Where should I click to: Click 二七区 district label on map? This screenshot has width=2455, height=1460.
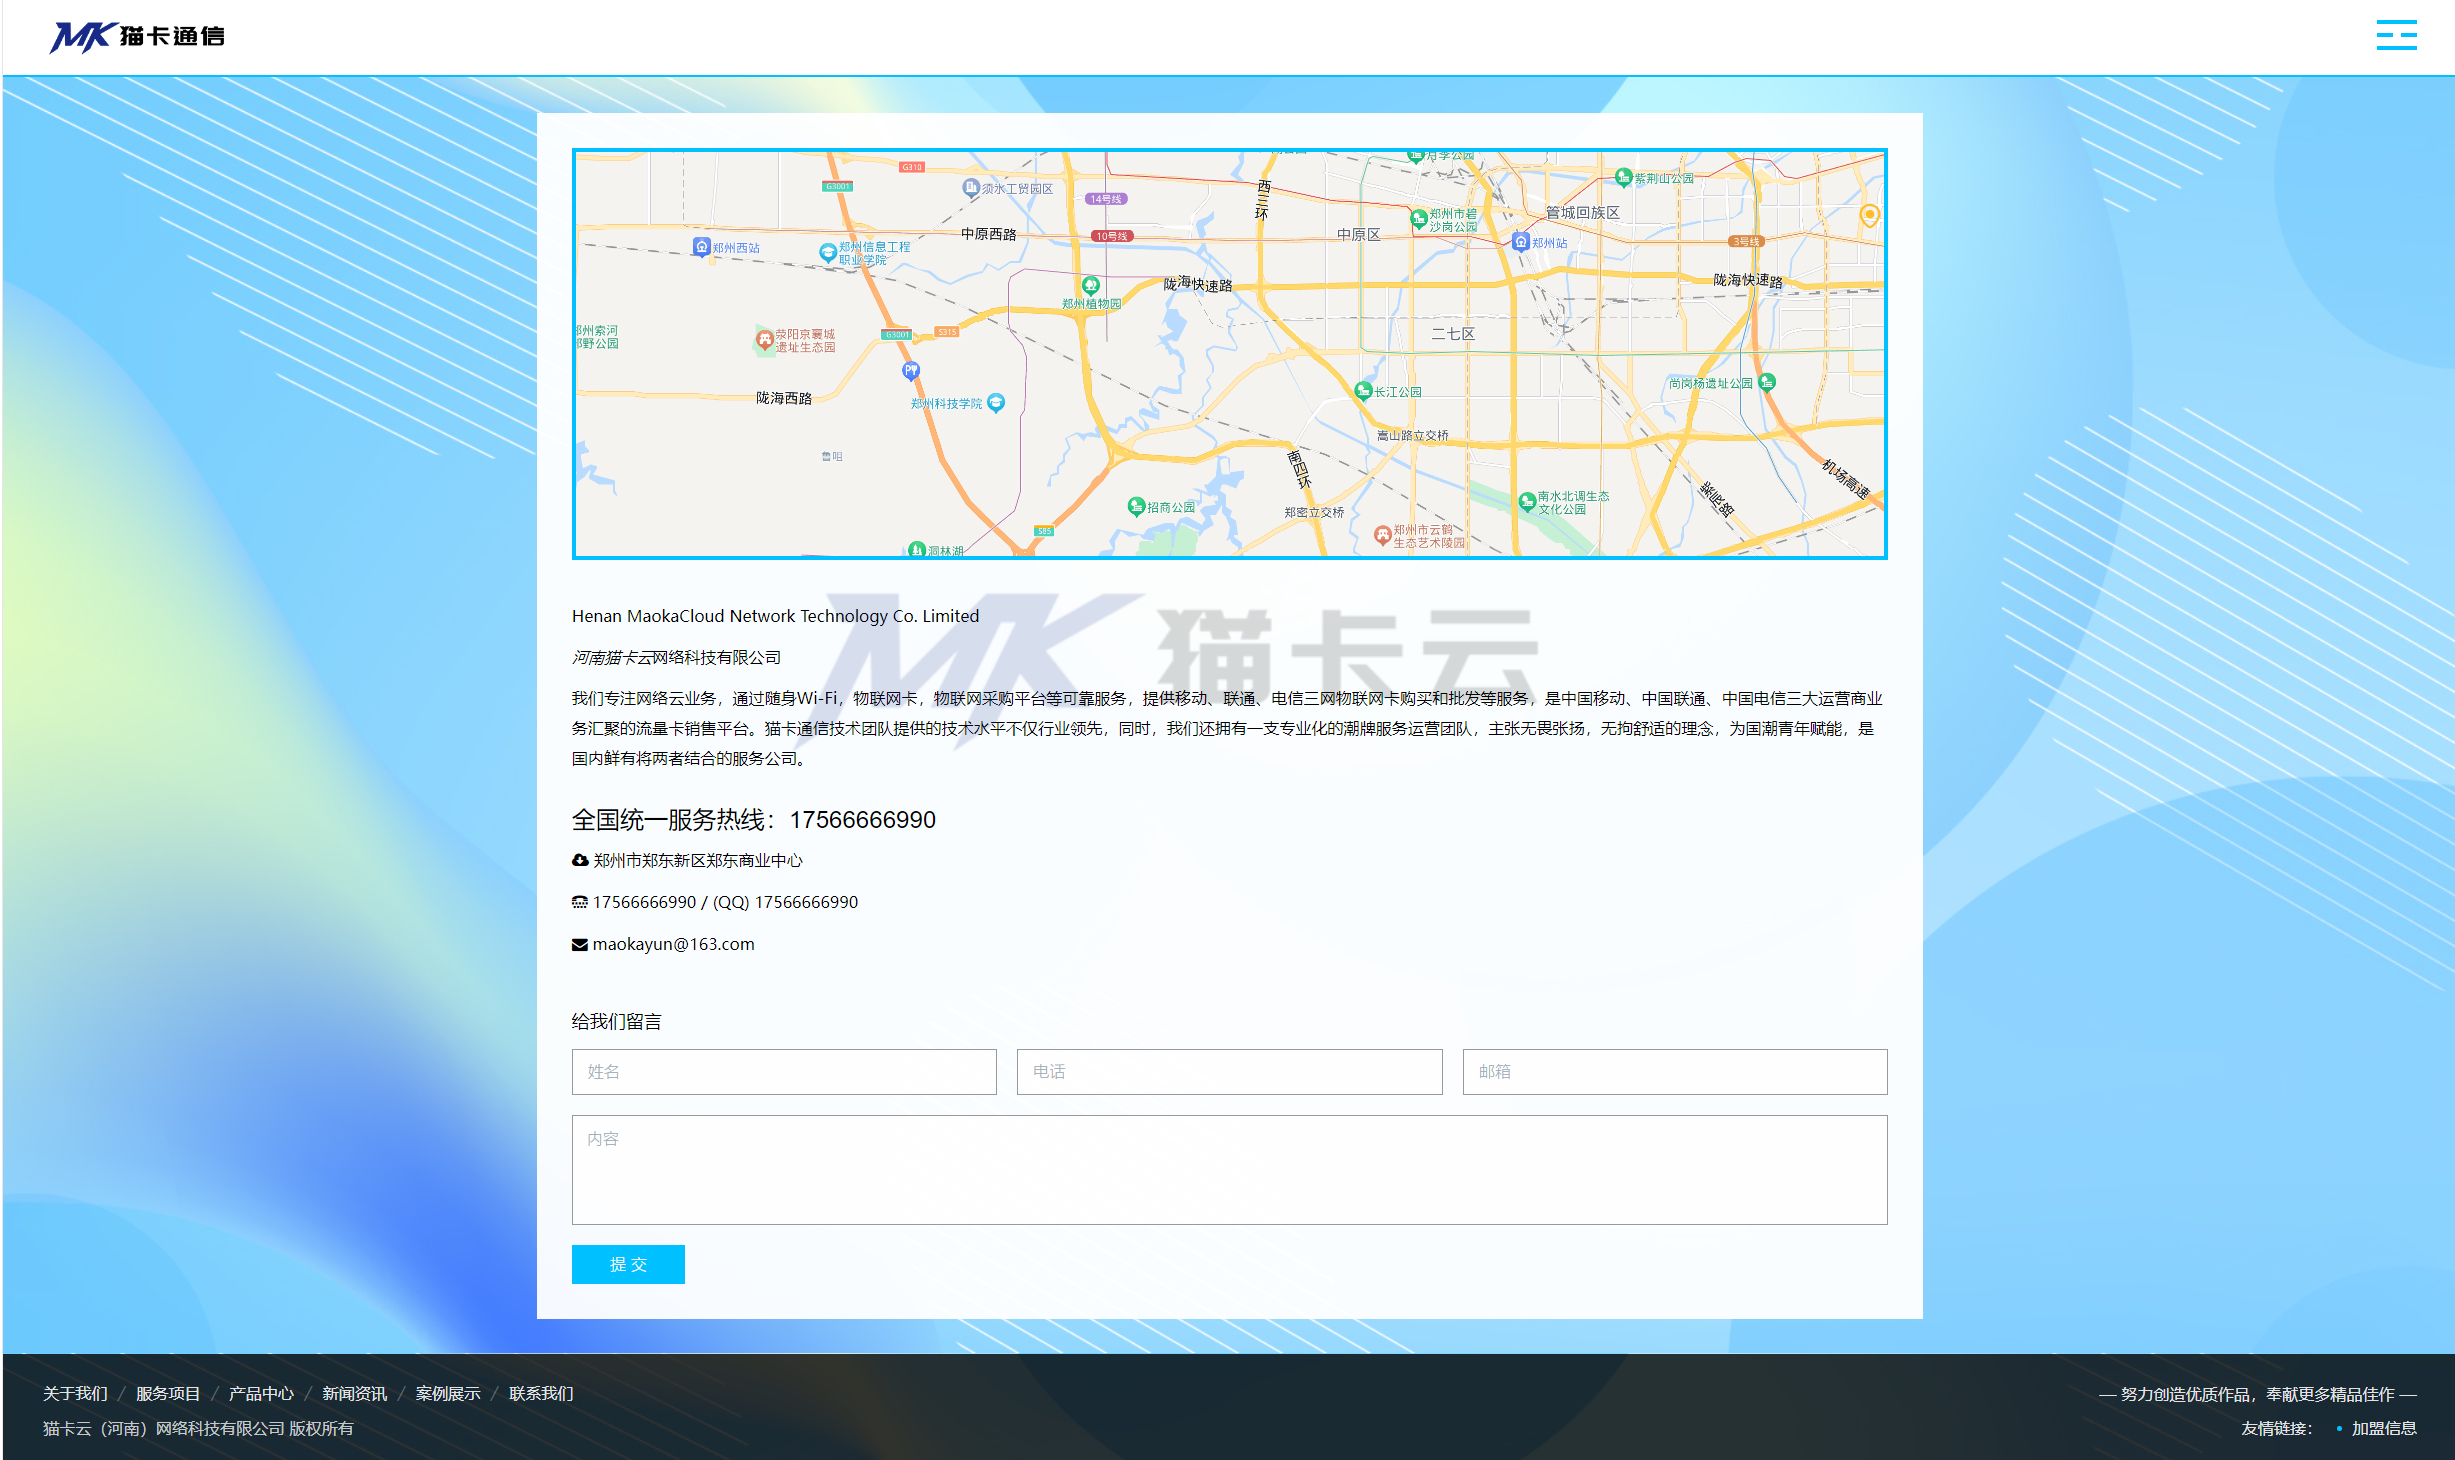tap(1453, 333)
